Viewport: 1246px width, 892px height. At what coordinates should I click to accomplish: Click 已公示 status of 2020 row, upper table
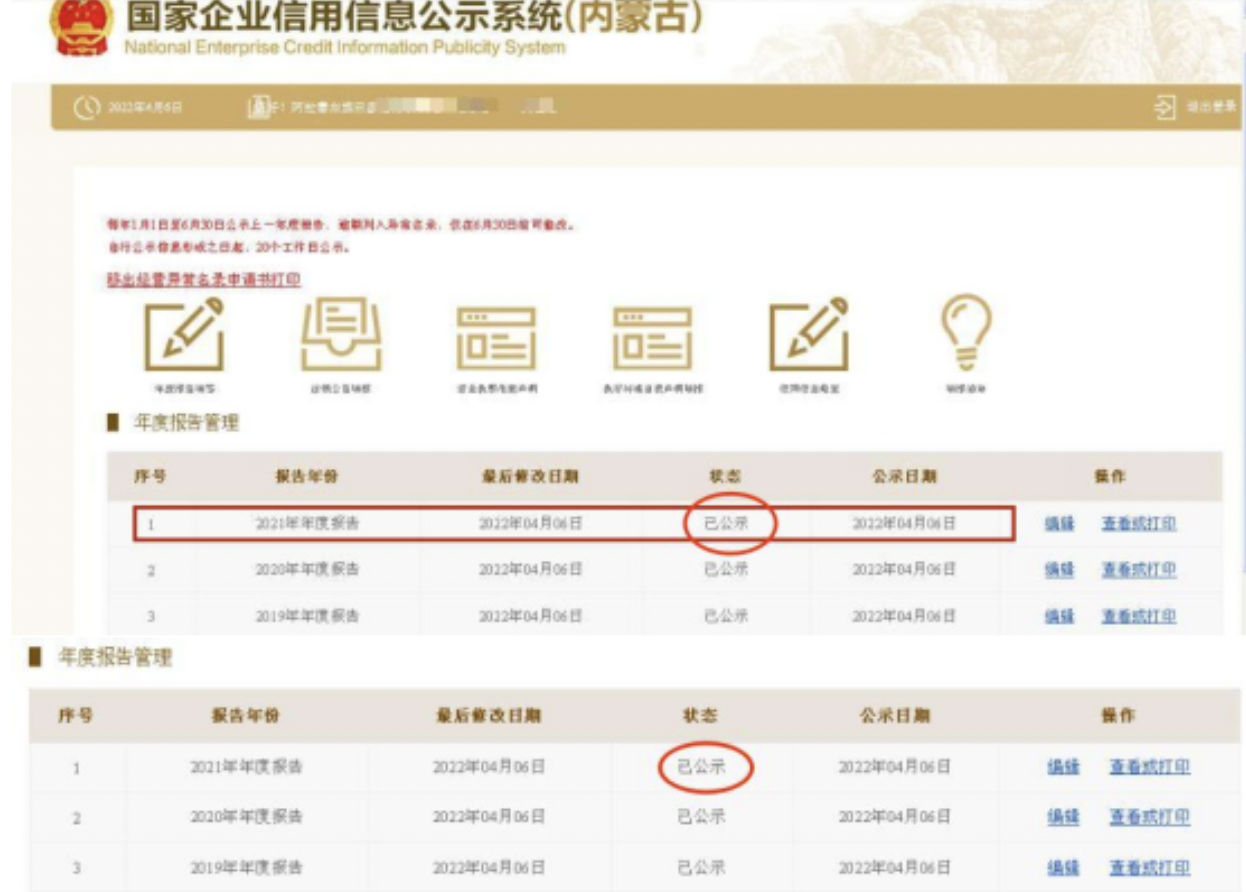(726, 570)
